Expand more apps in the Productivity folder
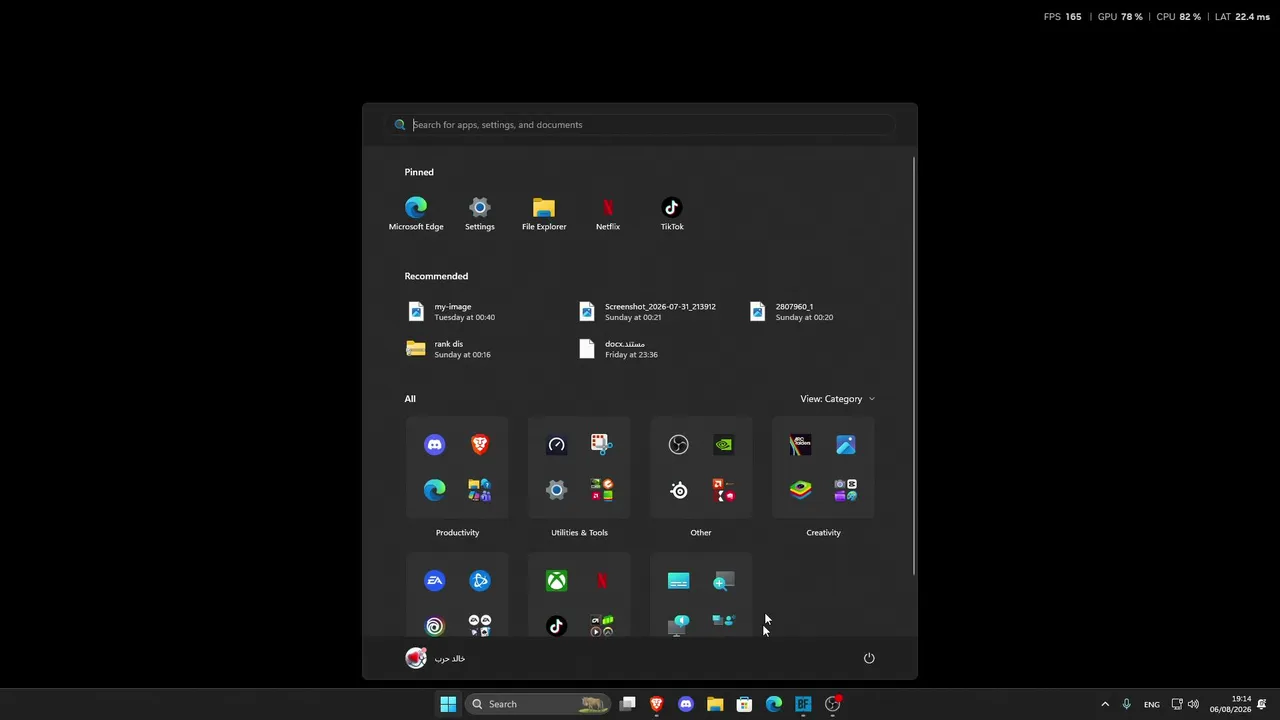This screenshot has height=720, width=1280. coord(480,490)
